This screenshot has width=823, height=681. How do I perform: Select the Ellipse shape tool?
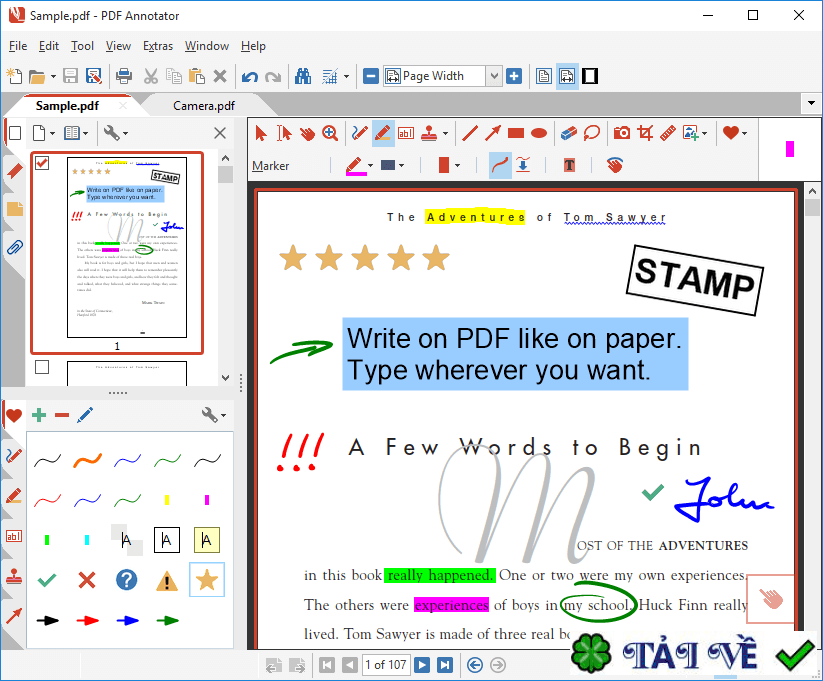(539, 133)
